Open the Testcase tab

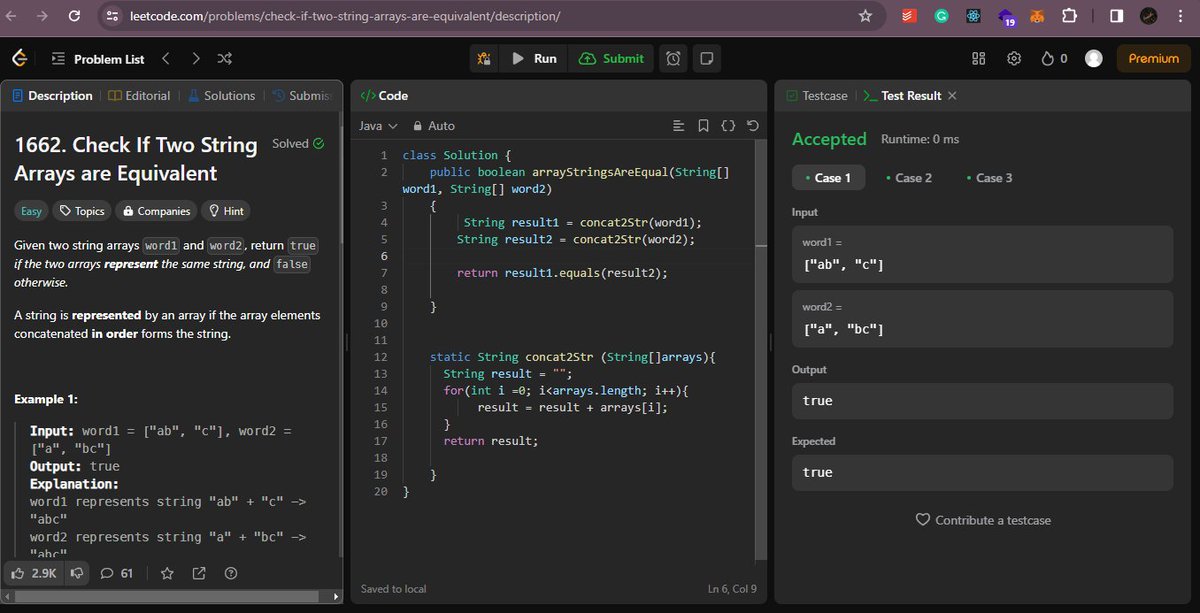point(816,96)
